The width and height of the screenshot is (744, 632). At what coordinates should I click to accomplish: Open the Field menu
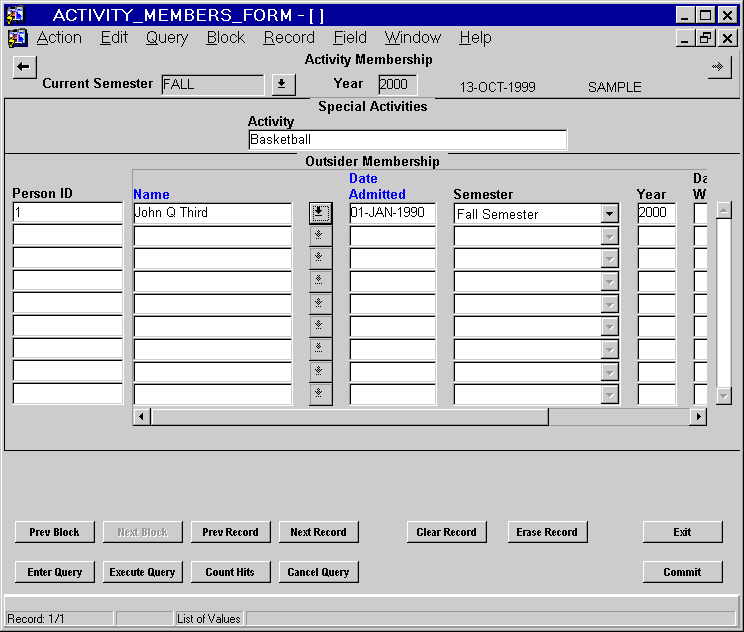pos(350,37)
